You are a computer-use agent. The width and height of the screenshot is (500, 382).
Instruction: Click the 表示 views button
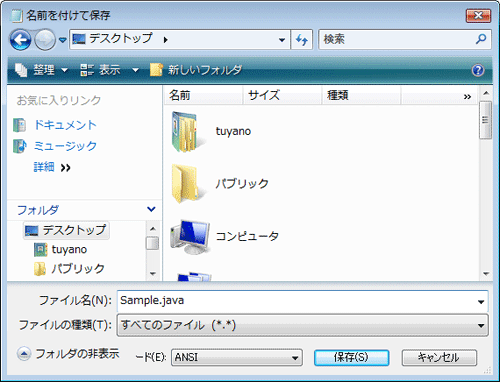(100, 70)
